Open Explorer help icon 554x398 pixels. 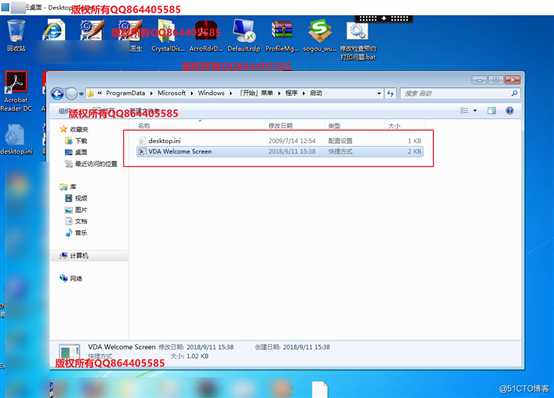tap(509, 111)
